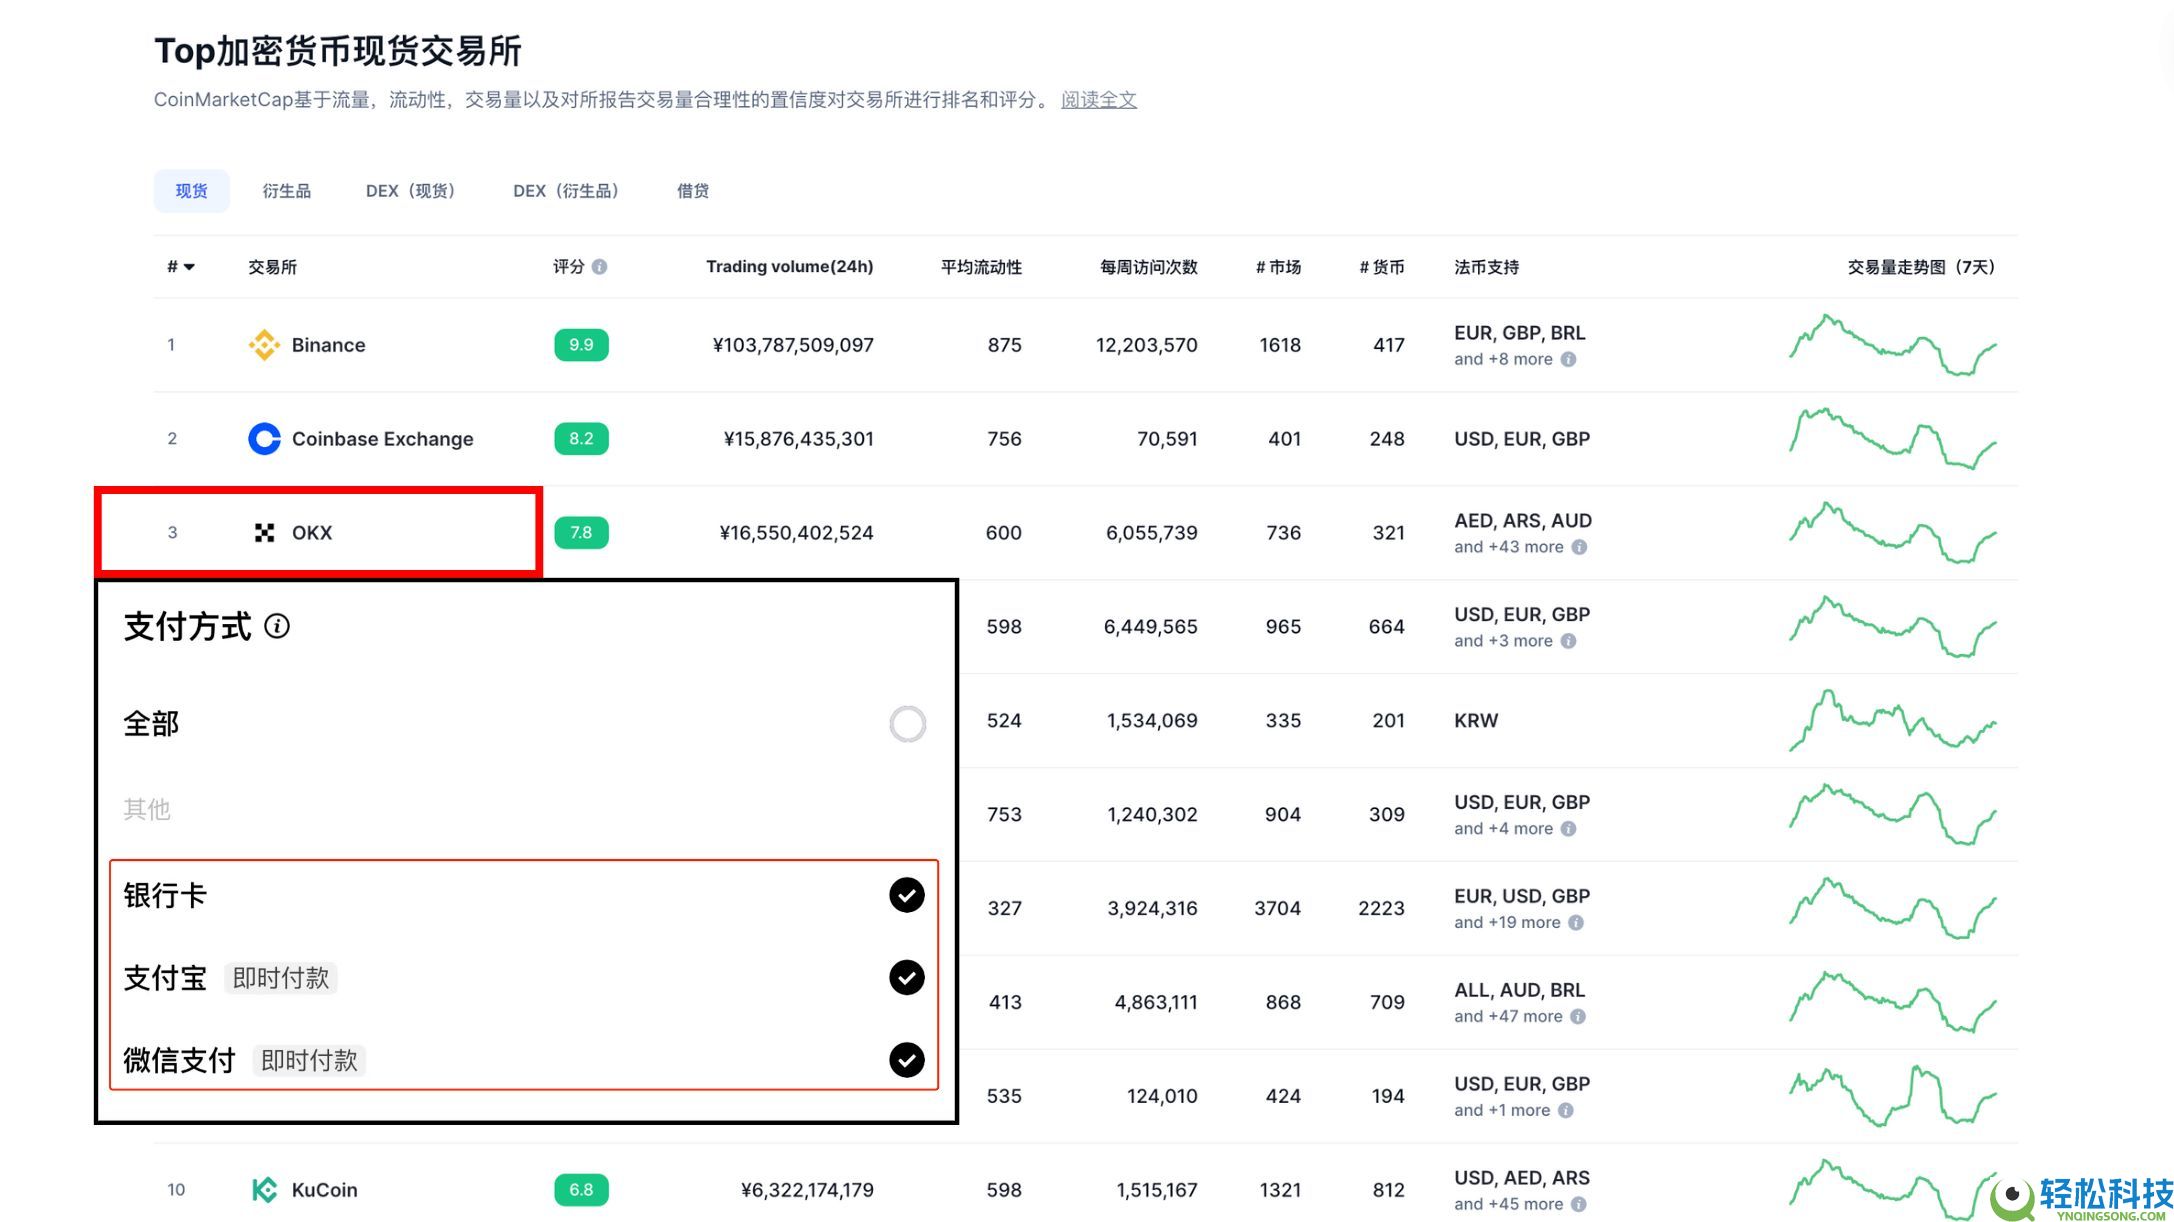The width and height of the screenshot is (2174, 1222).
Task: Click info icon after OKX's +43 more
Action: coord(1579,547)
